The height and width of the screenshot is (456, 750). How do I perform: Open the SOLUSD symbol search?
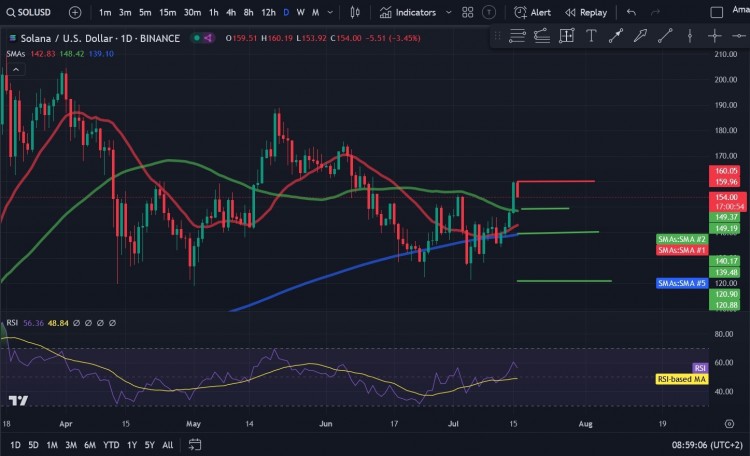(29, 12)
